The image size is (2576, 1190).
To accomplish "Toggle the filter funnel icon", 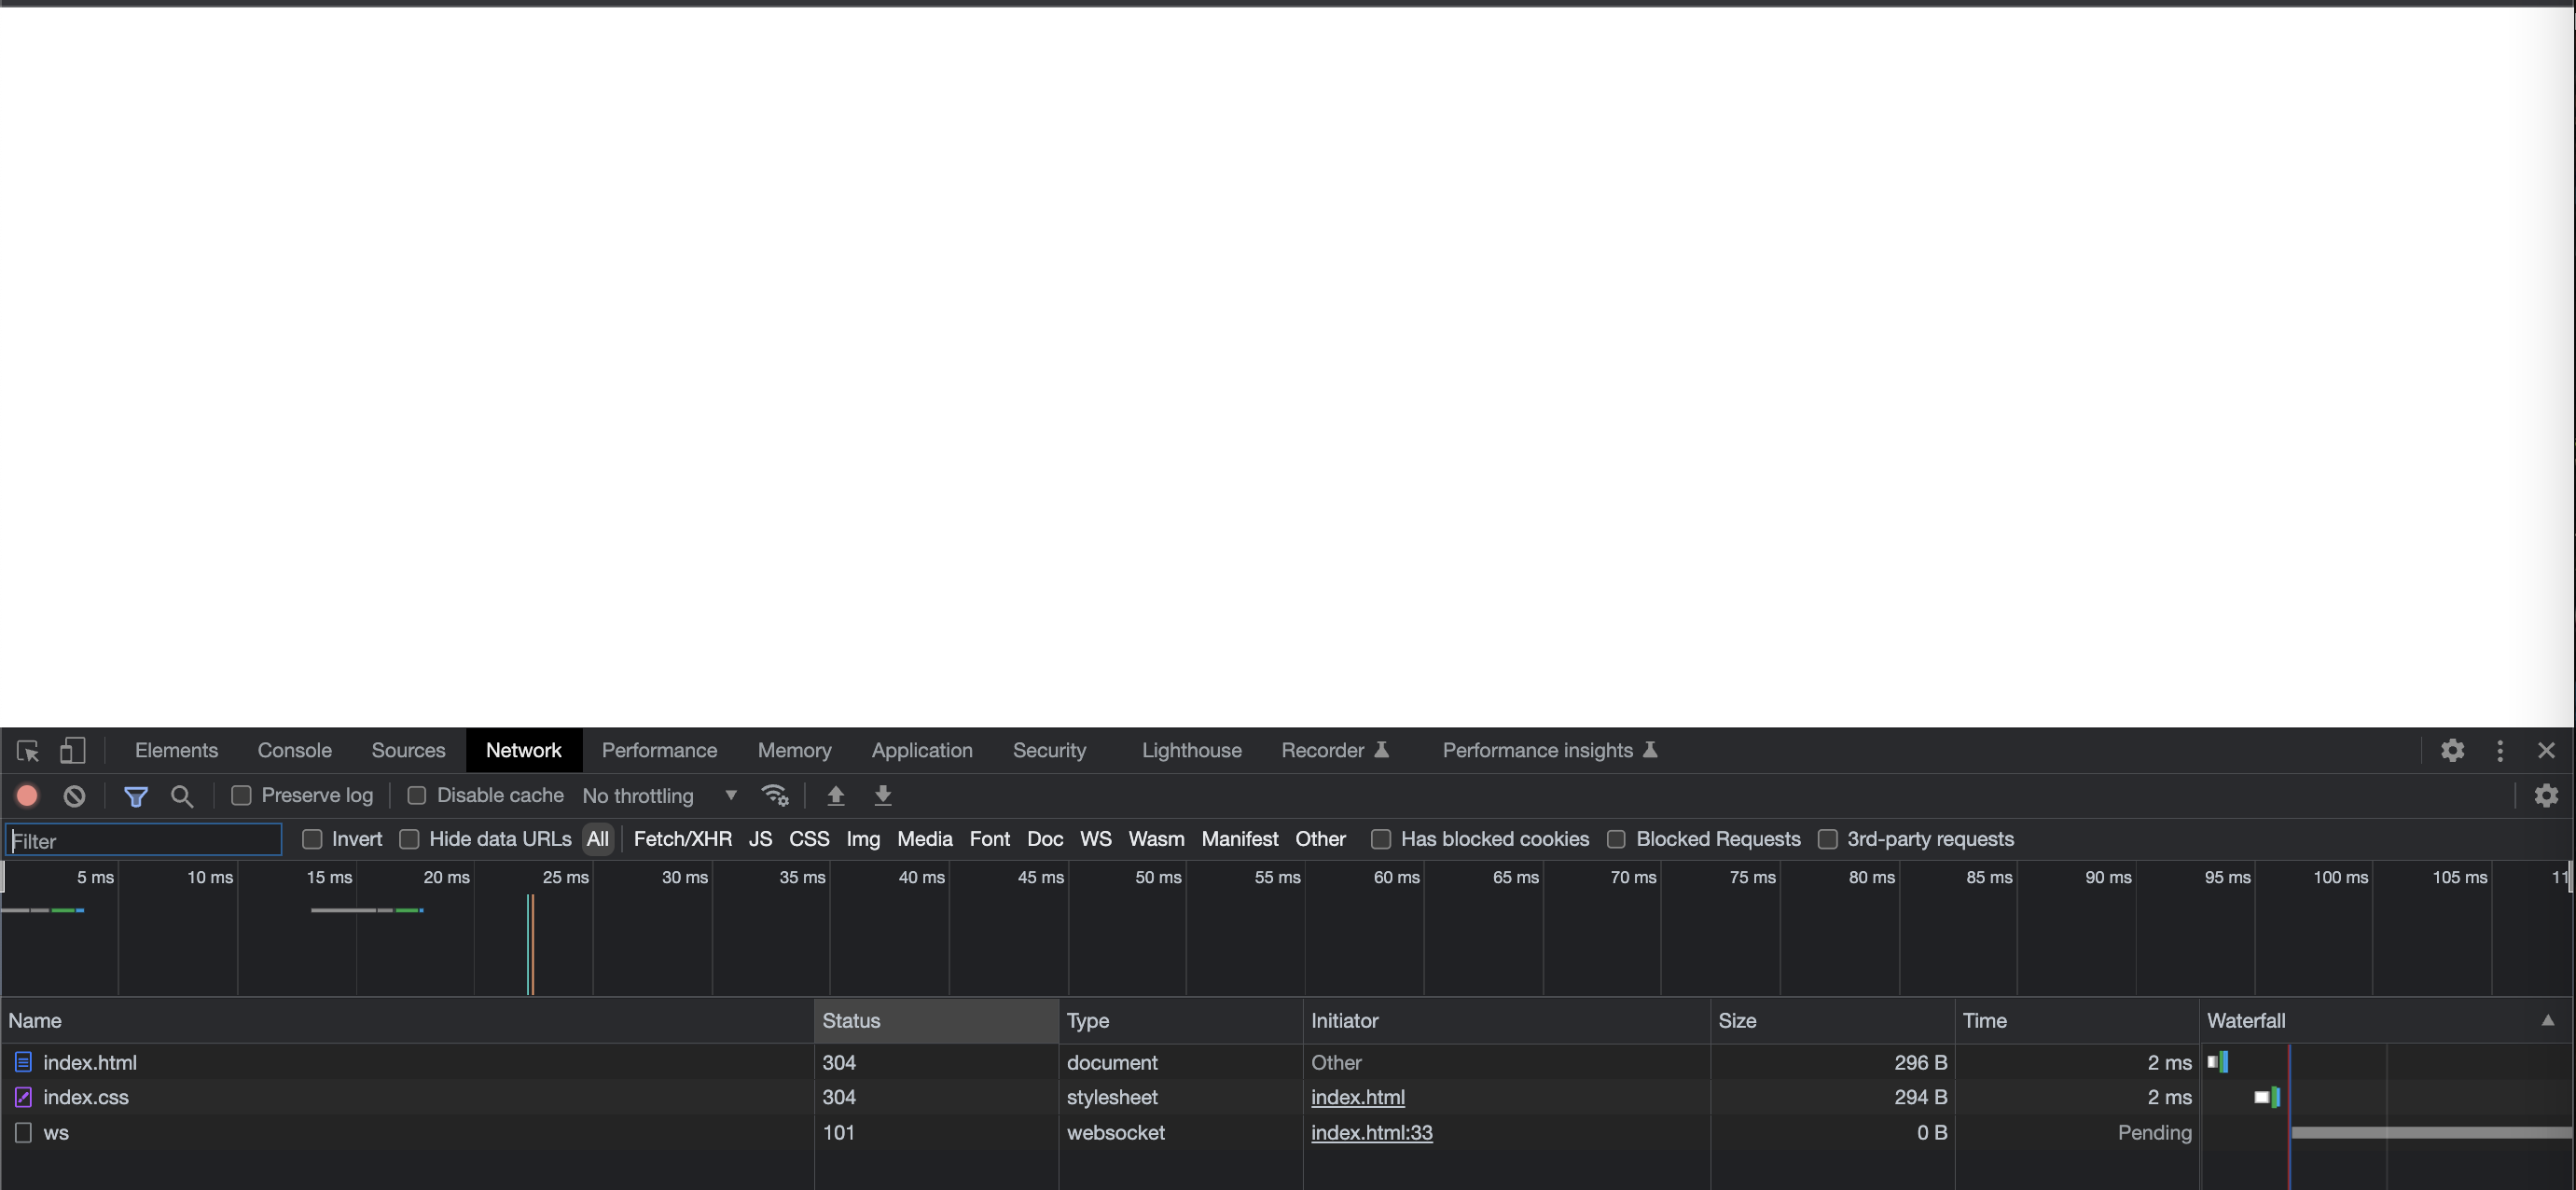I will [136, 796].
